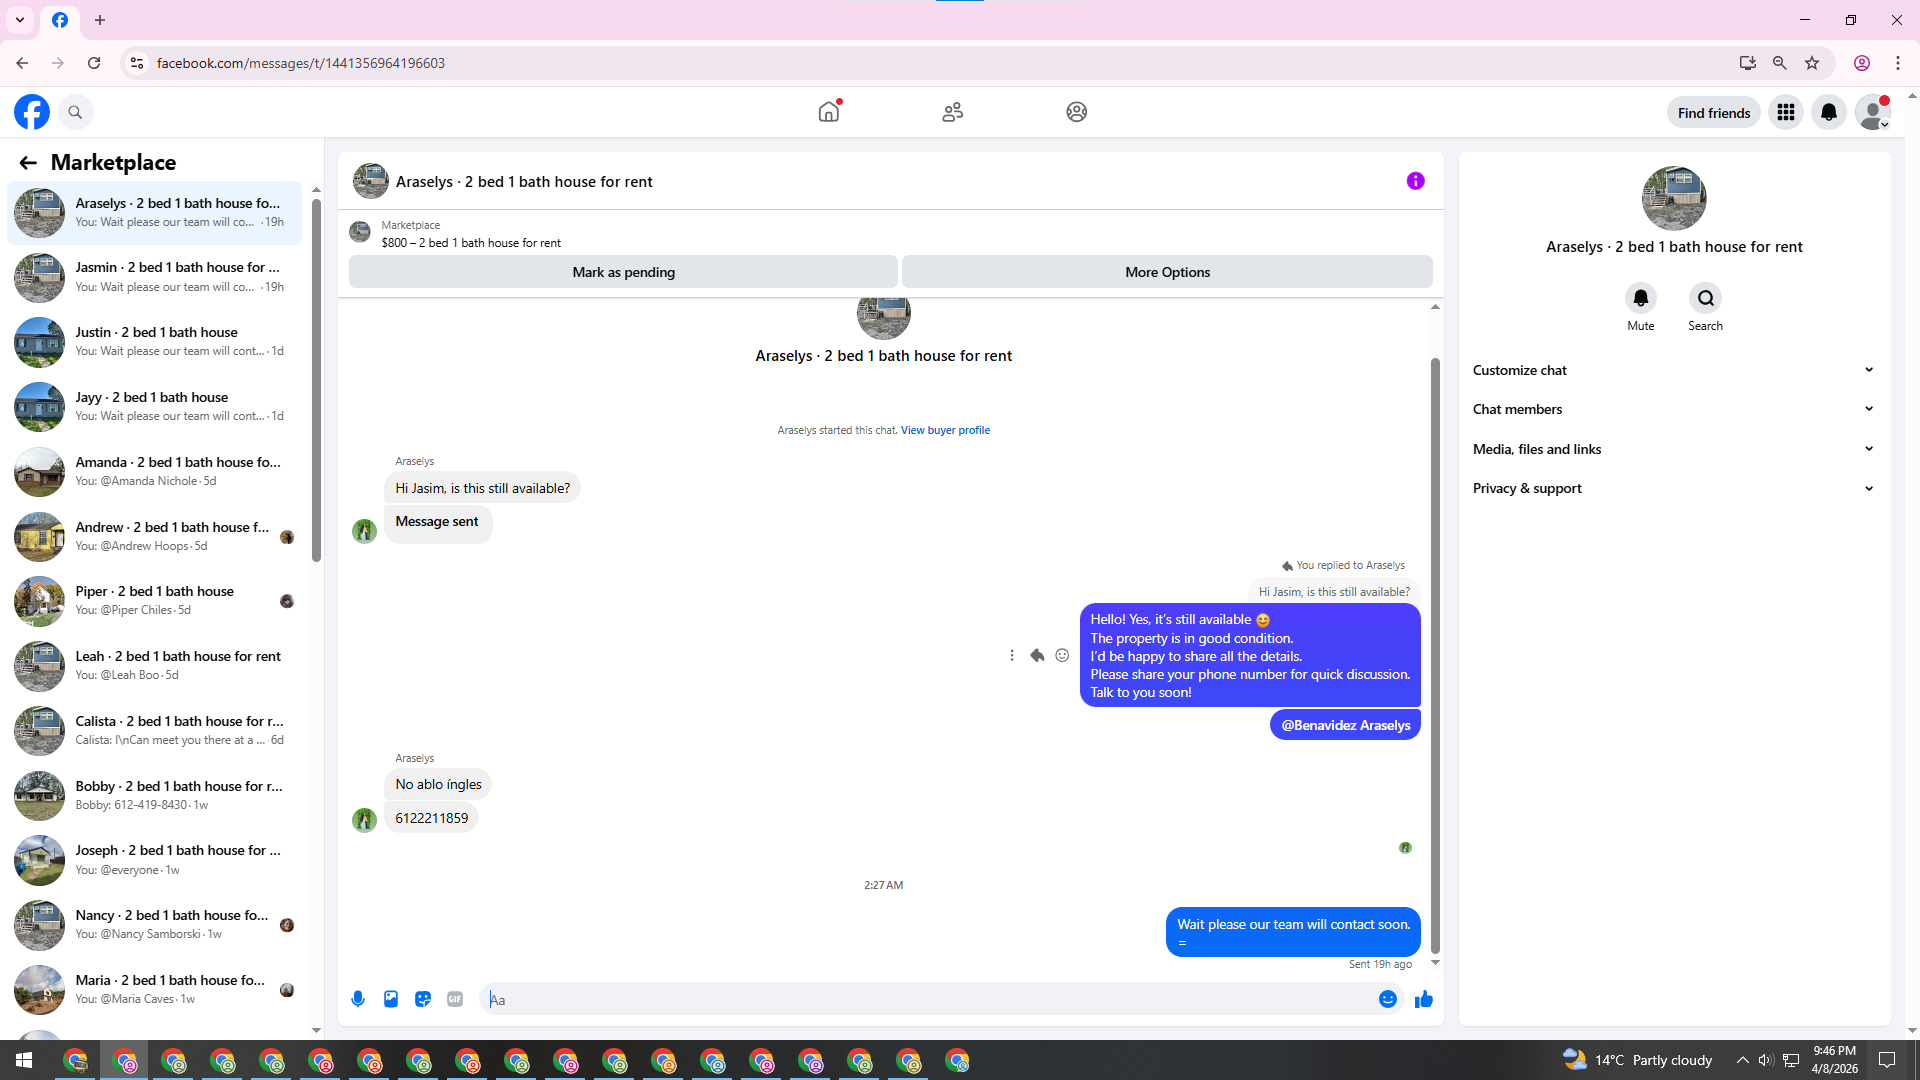
Task: Expand Chat members section
Action: [1672, 409]
